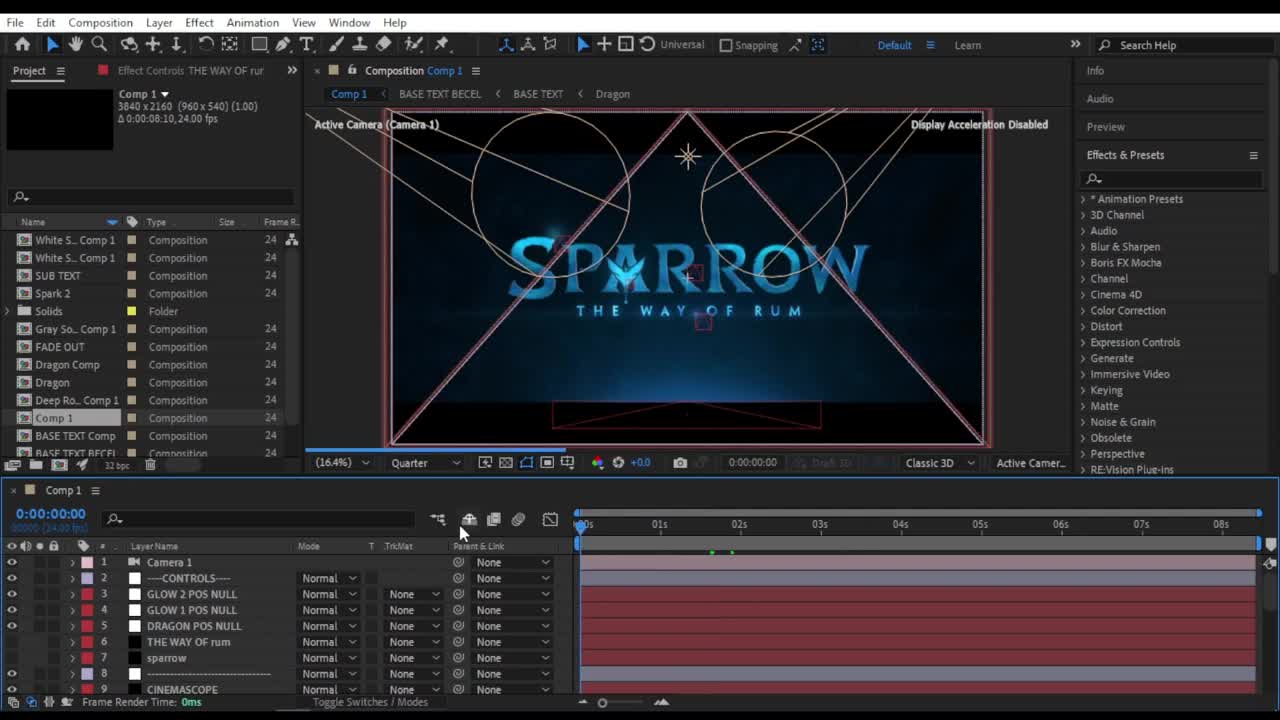Select the Rotation tool
1280x720 pixels.
[x=205, y=44]
